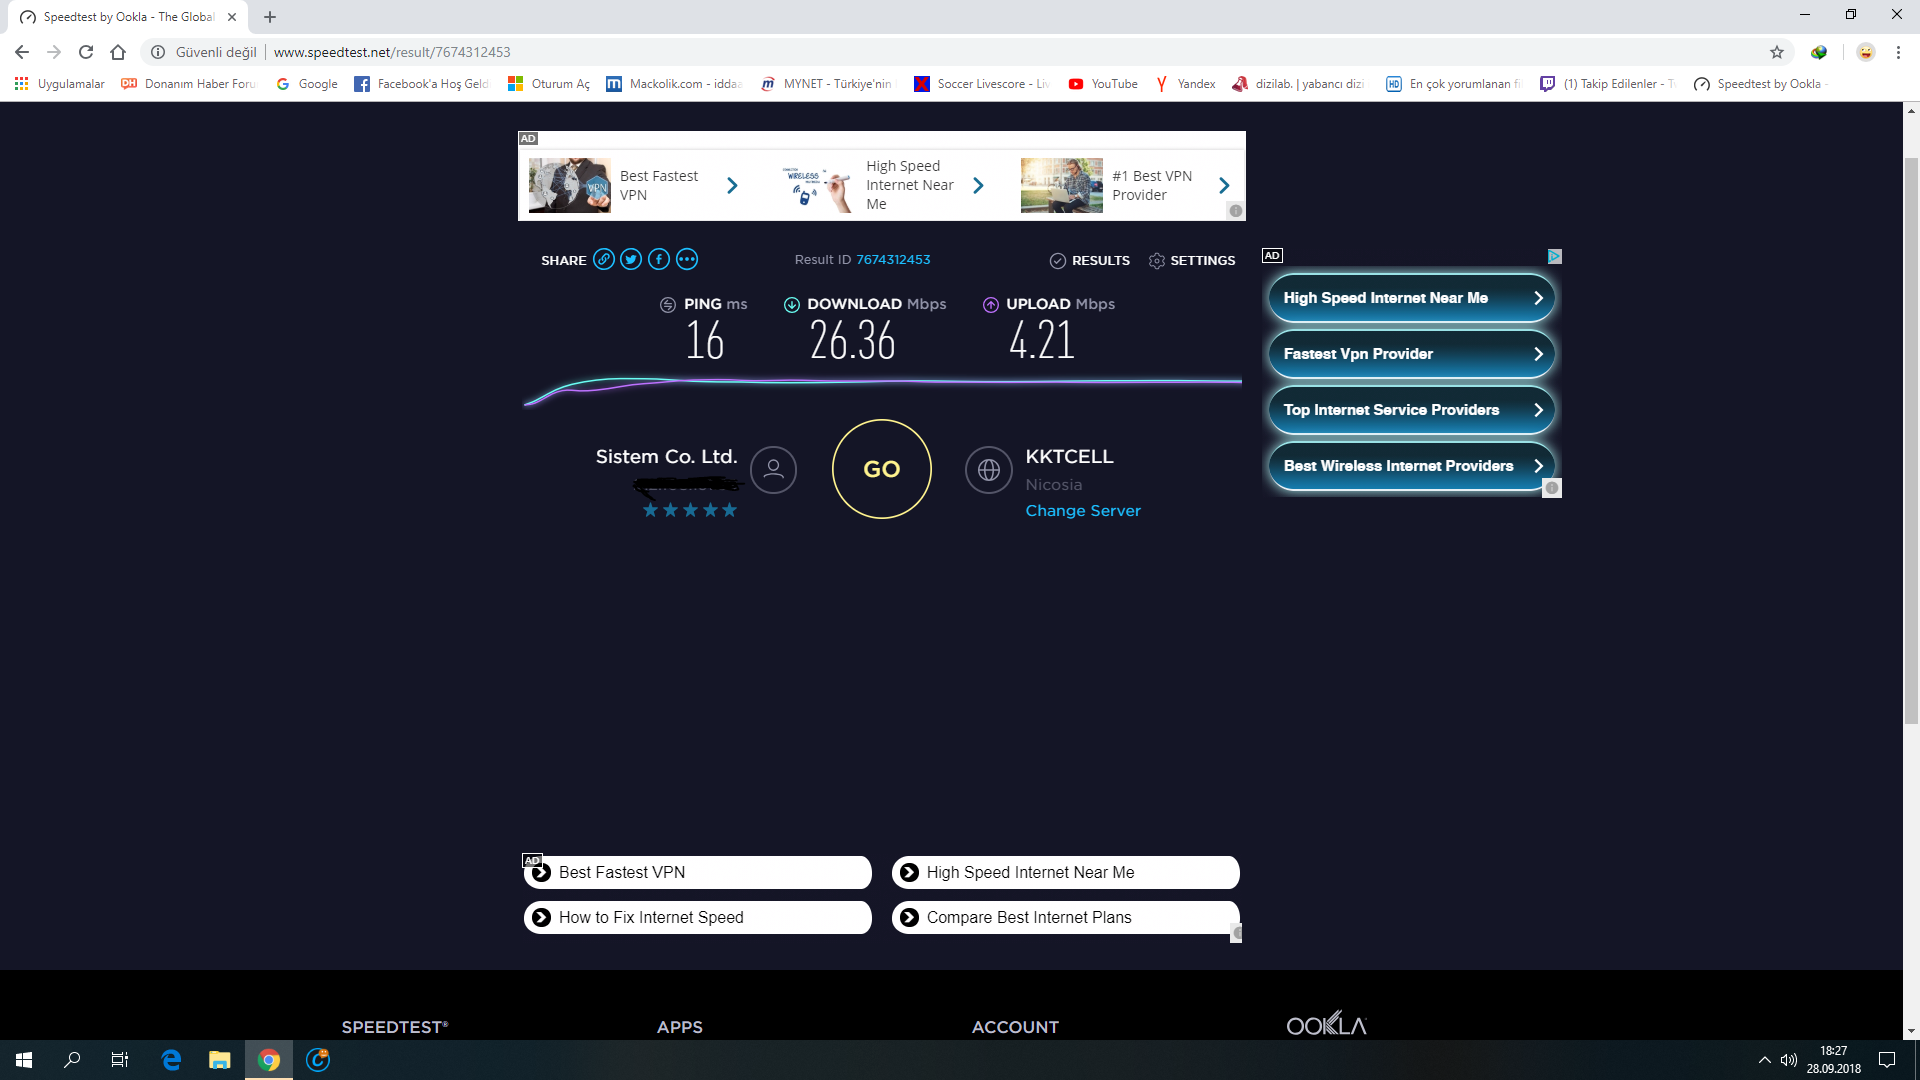Click the page vertical scrollbar thumb
This screenshot has width=1920, height=1080.
pyautogui.click(x=1911, y=440)
